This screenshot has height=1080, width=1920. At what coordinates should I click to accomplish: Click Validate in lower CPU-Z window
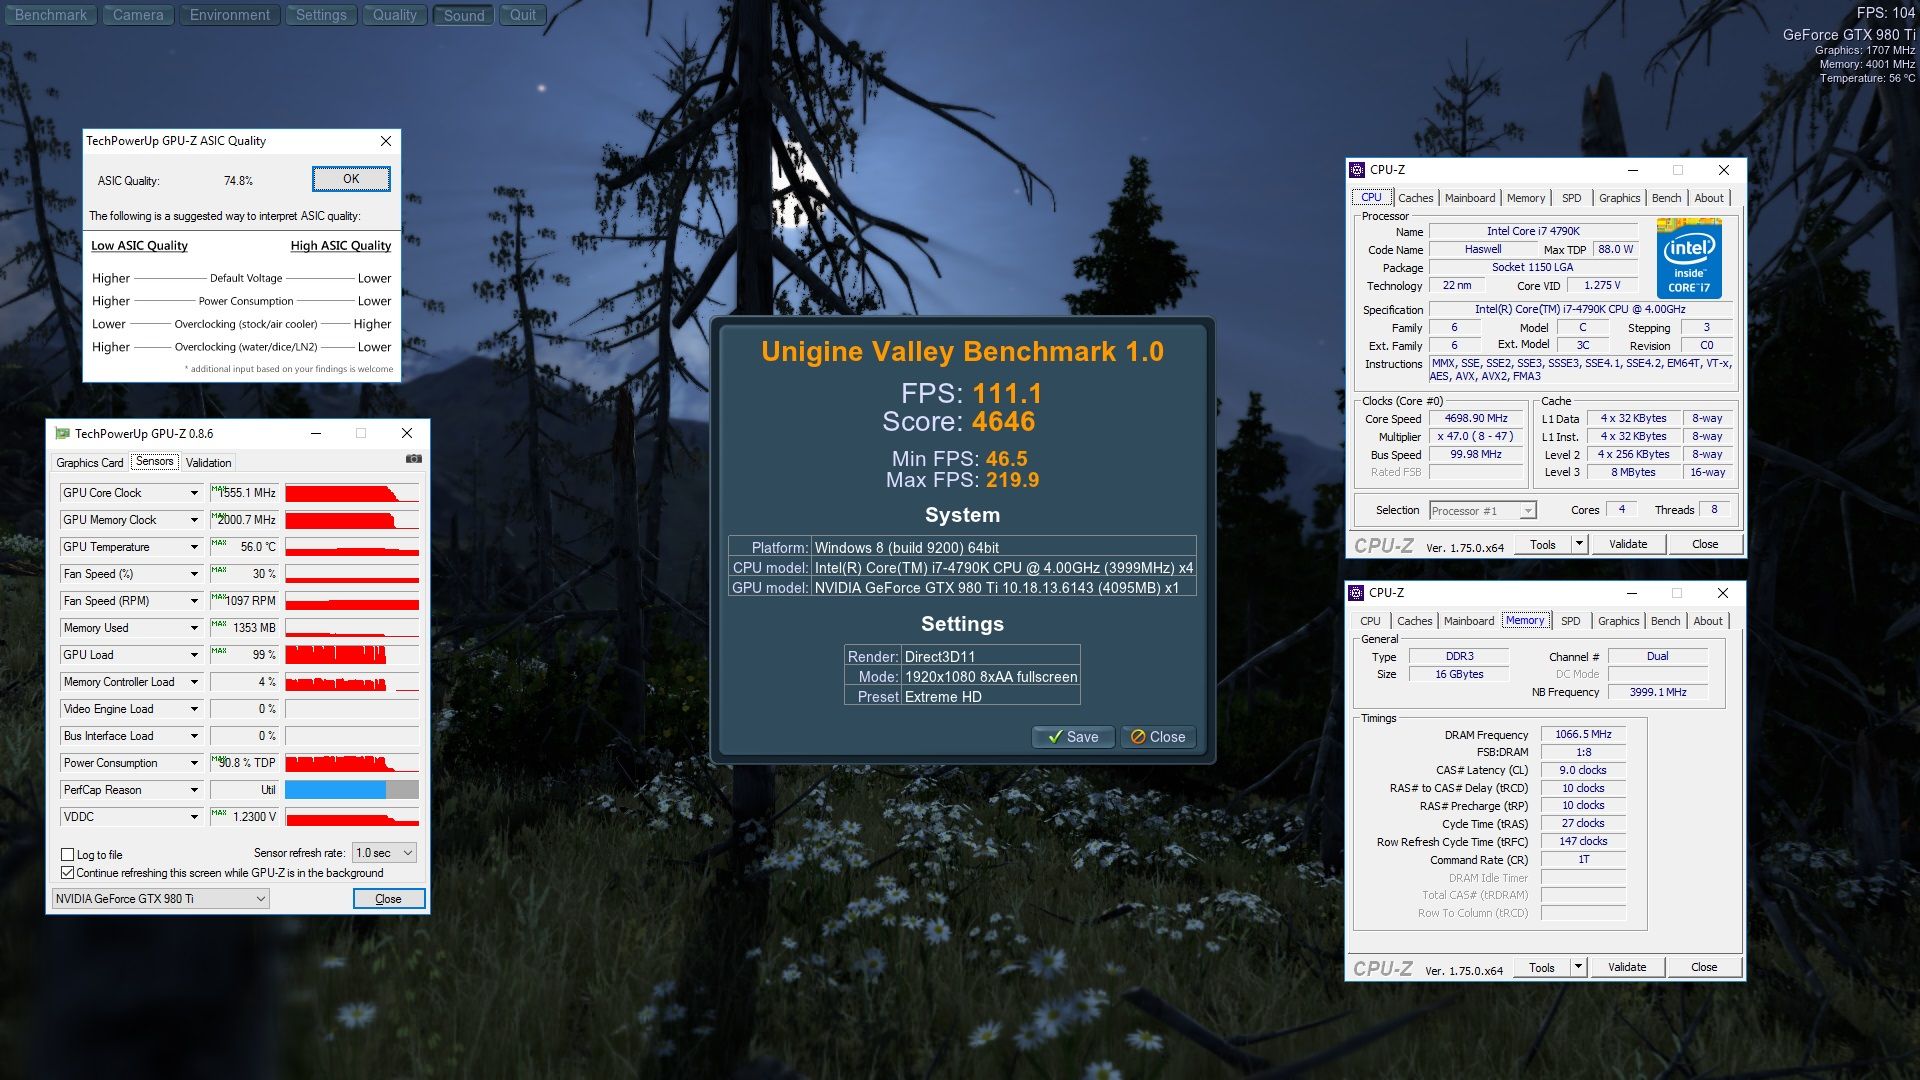[x=1627, y=967]
